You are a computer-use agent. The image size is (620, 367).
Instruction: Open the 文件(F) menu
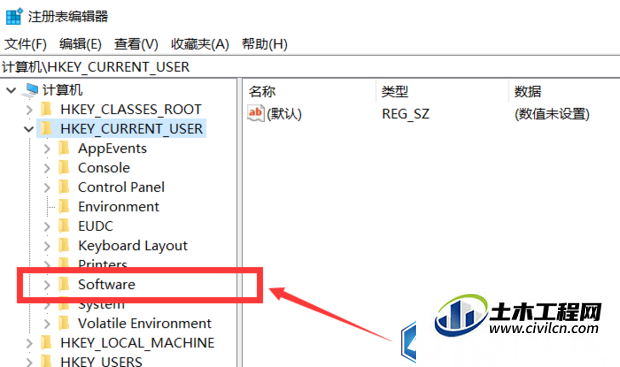(x=25, y=44)
